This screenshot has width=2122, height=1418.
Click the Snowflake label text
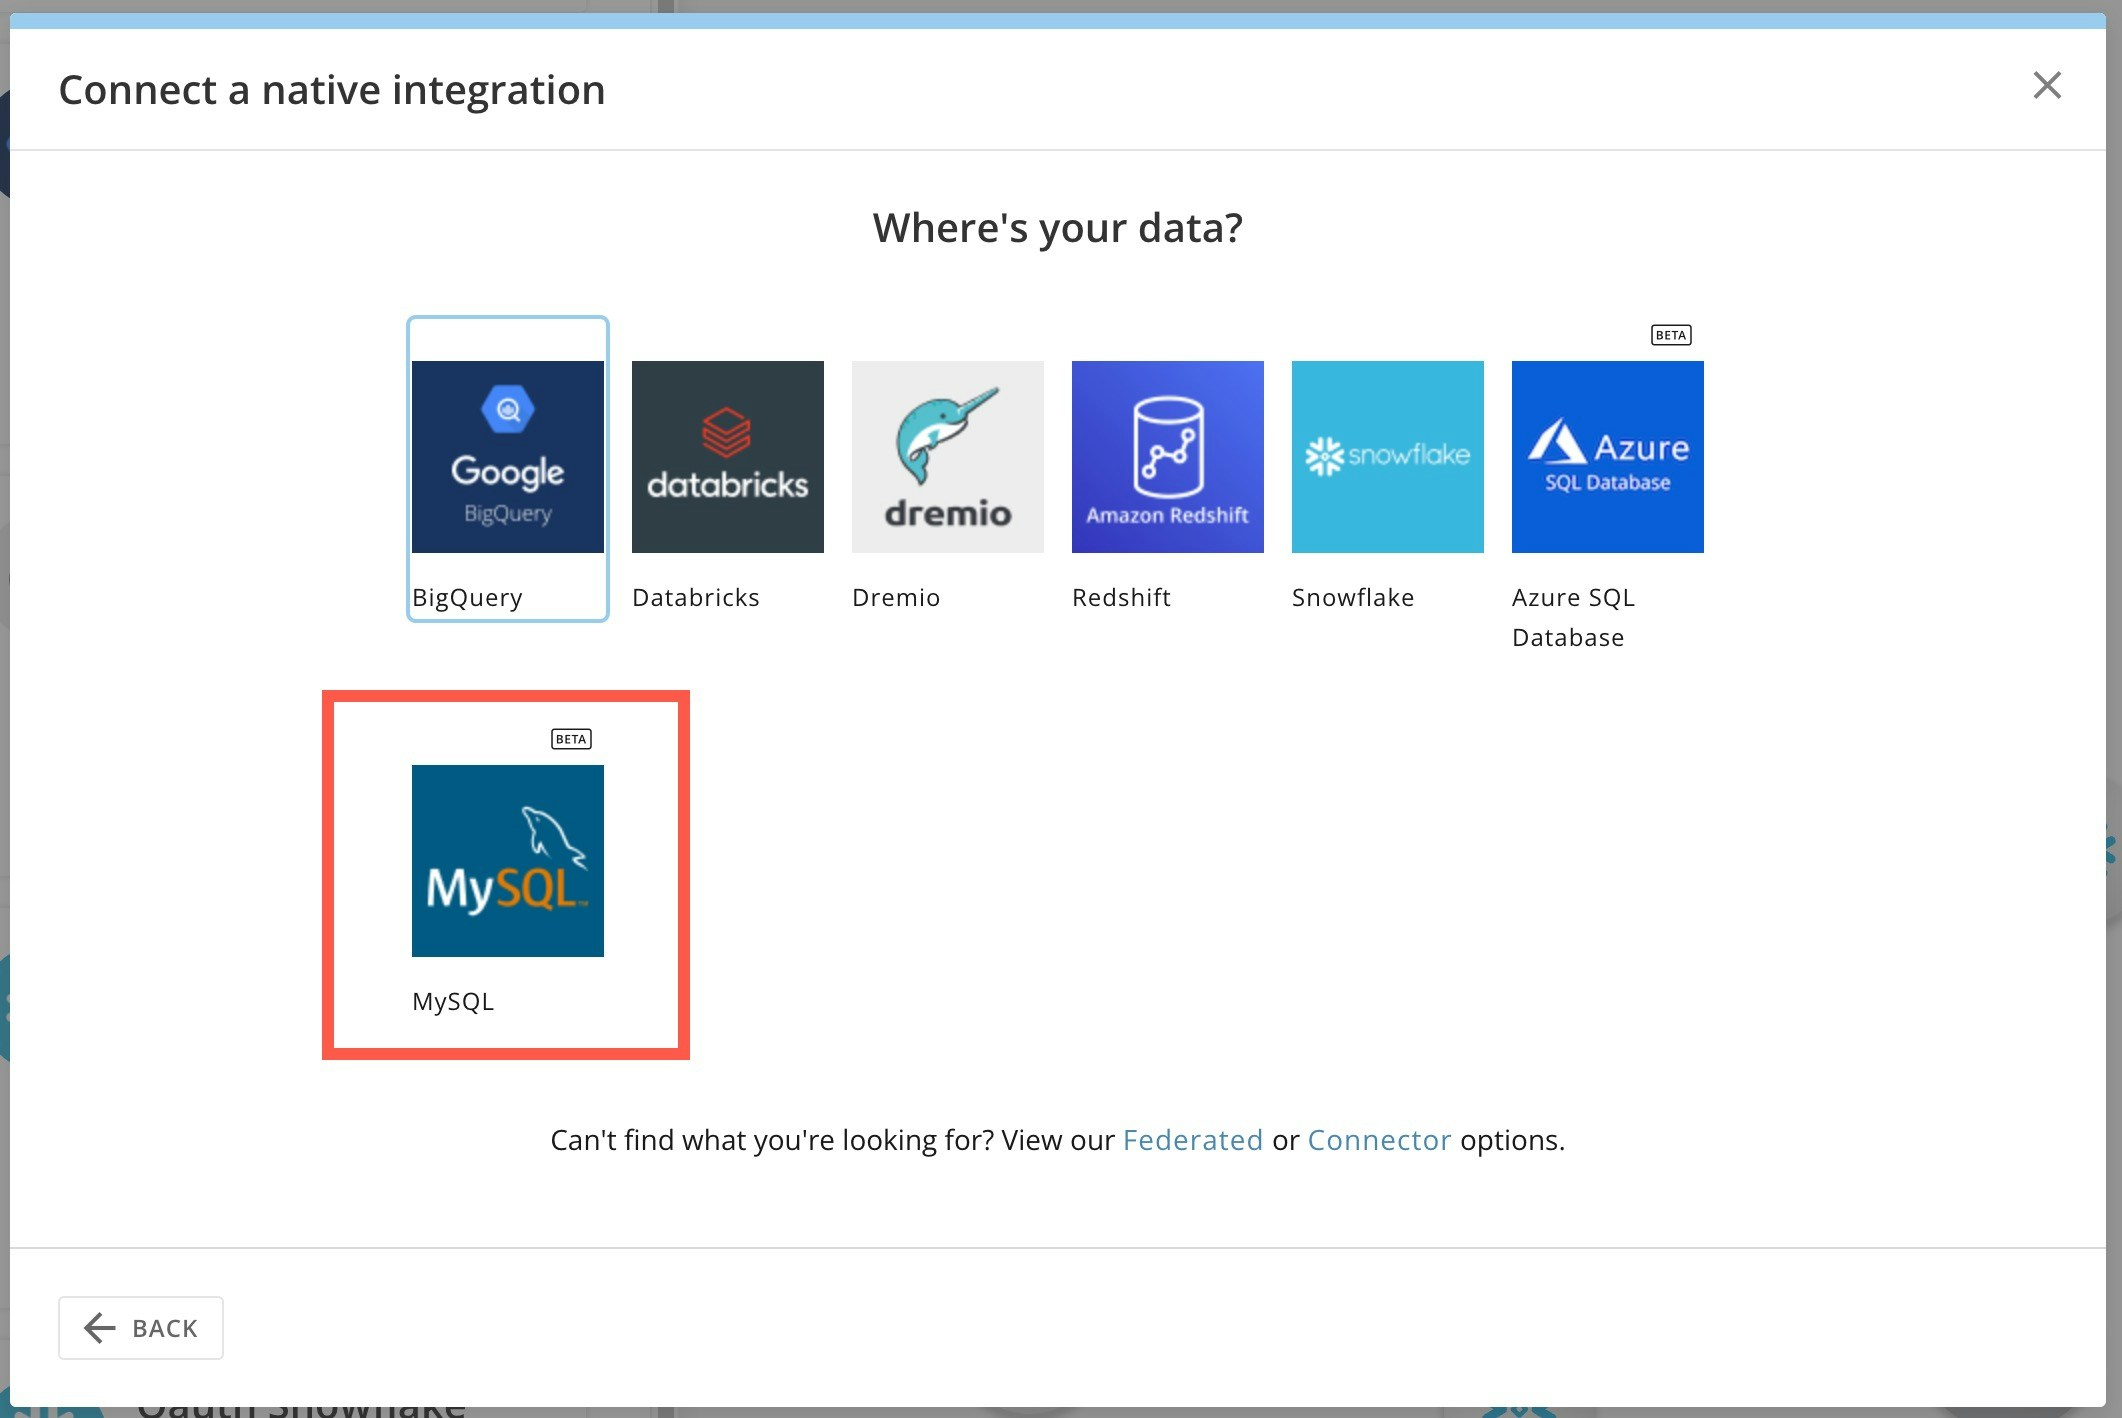[1354, 597]
